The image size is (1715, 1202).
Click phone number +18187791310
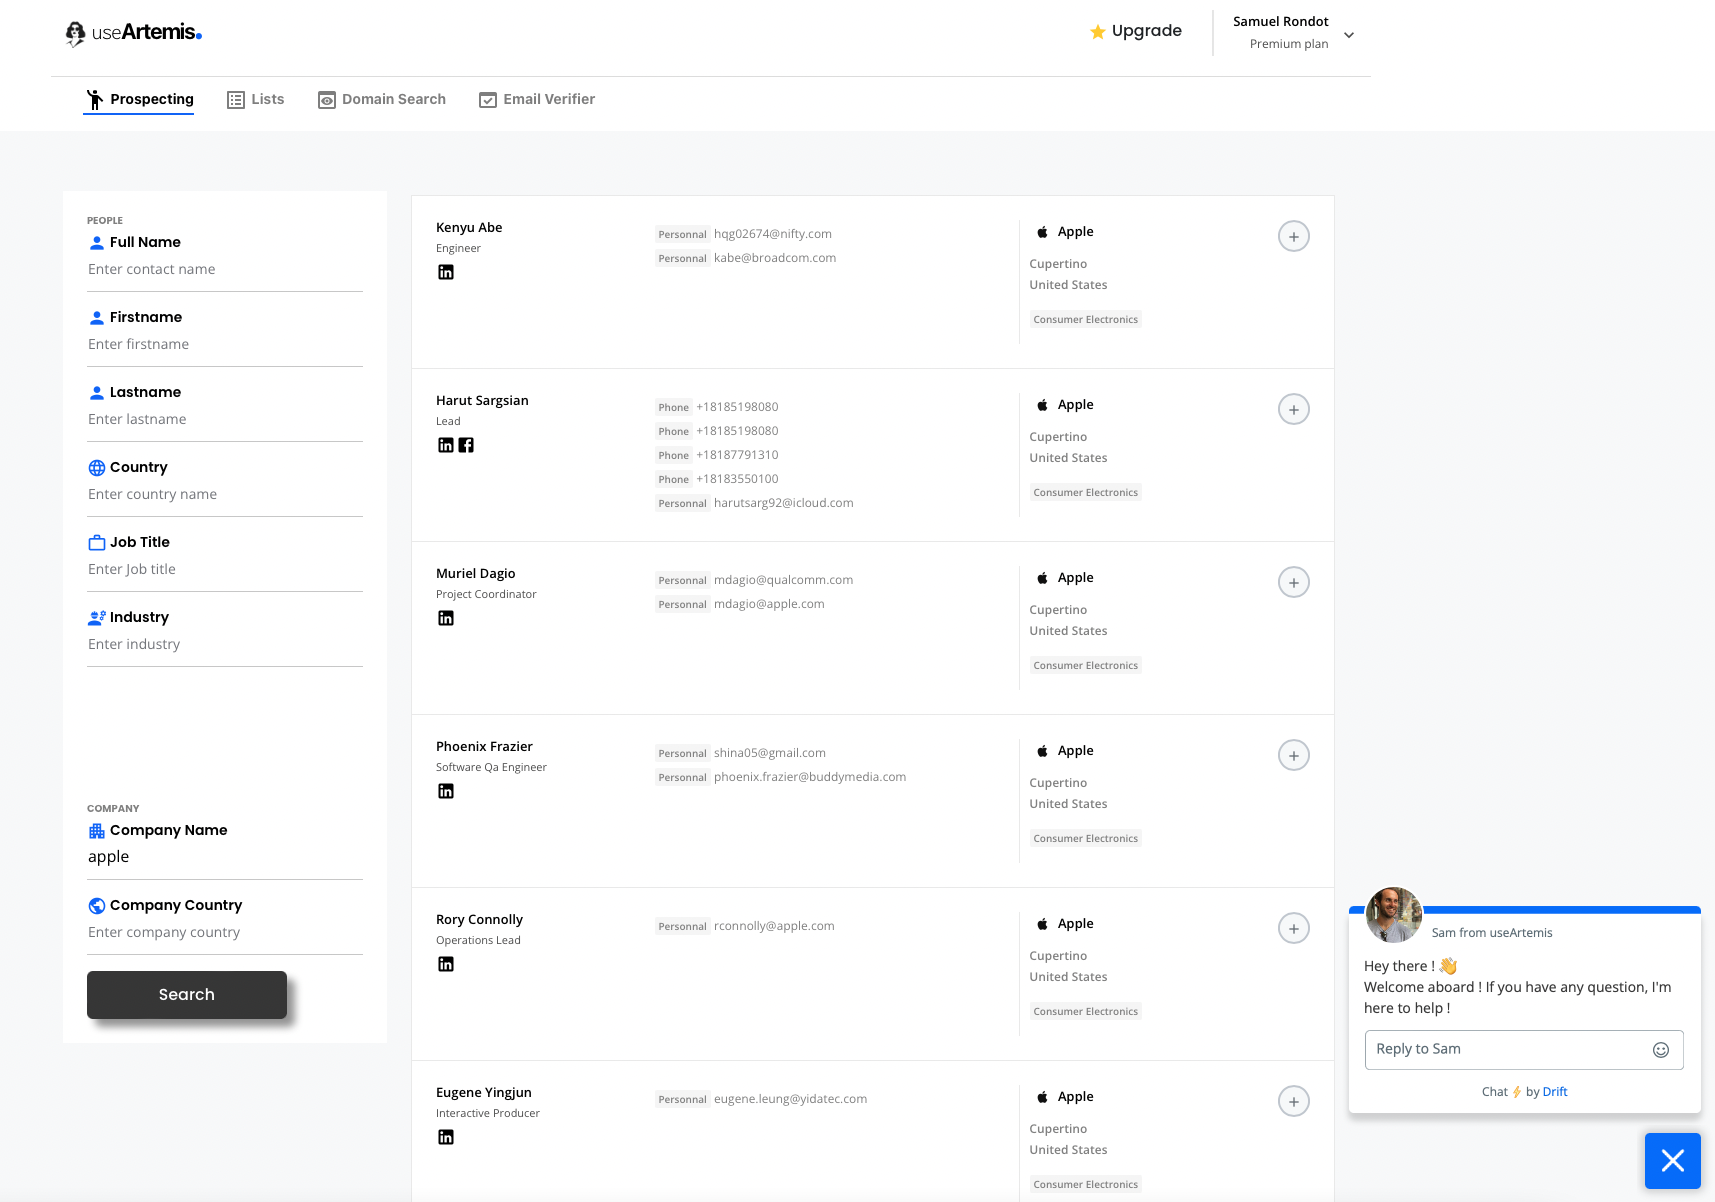(737, 455)
